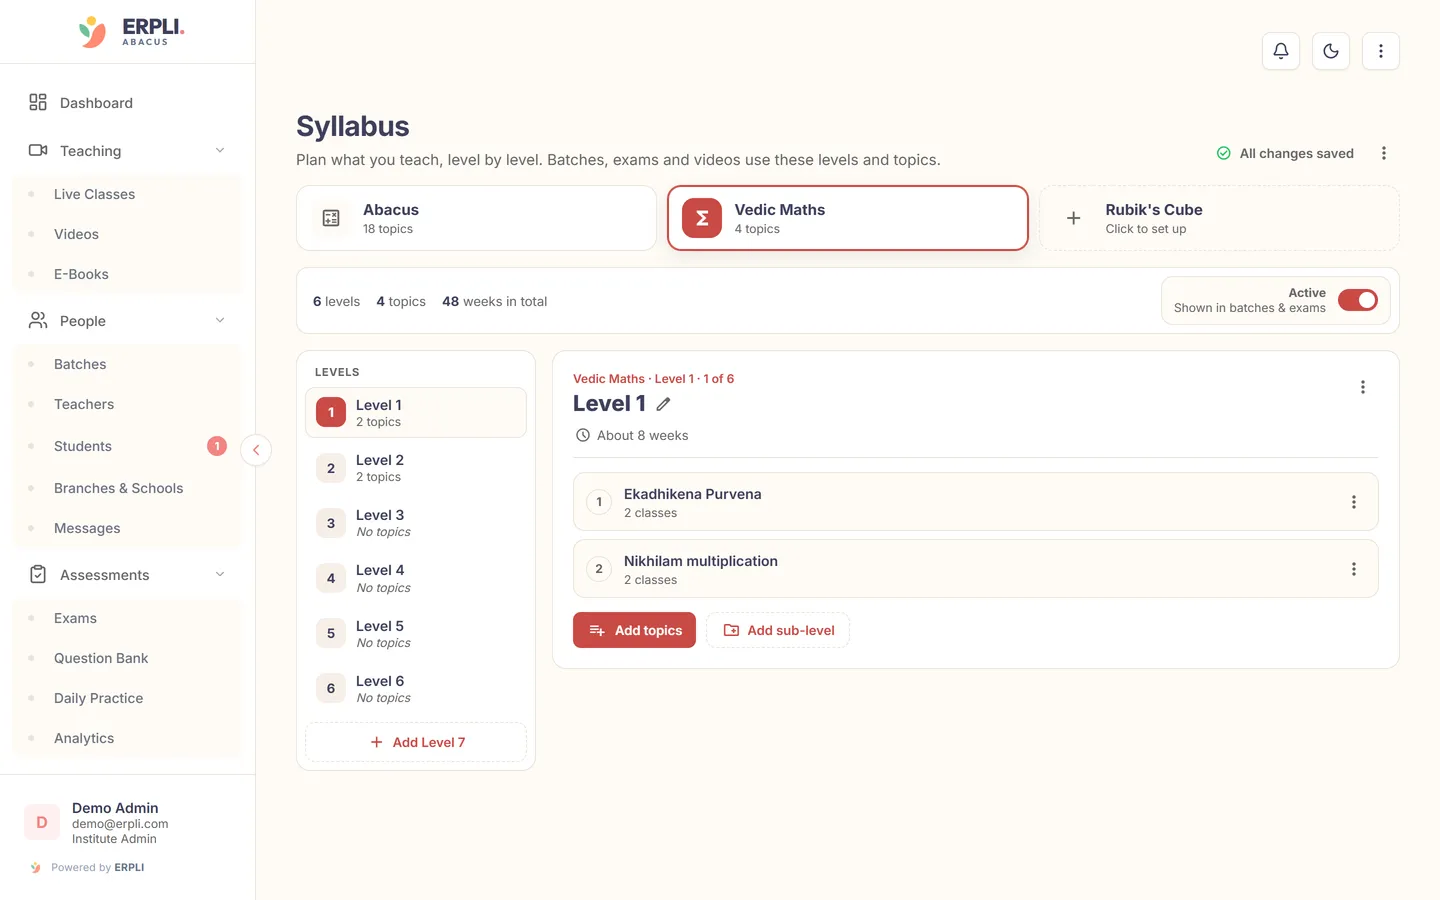Open the notifications bell
This screenshot has height=900, width=1440.
pos(1281,51)
